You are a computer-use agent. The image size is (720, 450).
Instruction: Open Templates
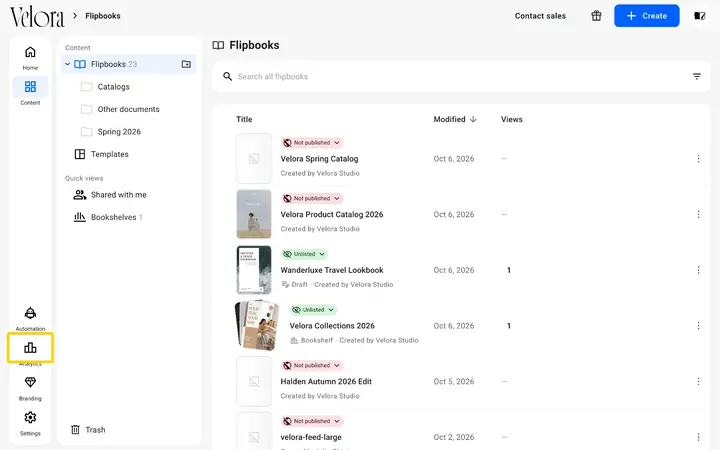[109, 154]
